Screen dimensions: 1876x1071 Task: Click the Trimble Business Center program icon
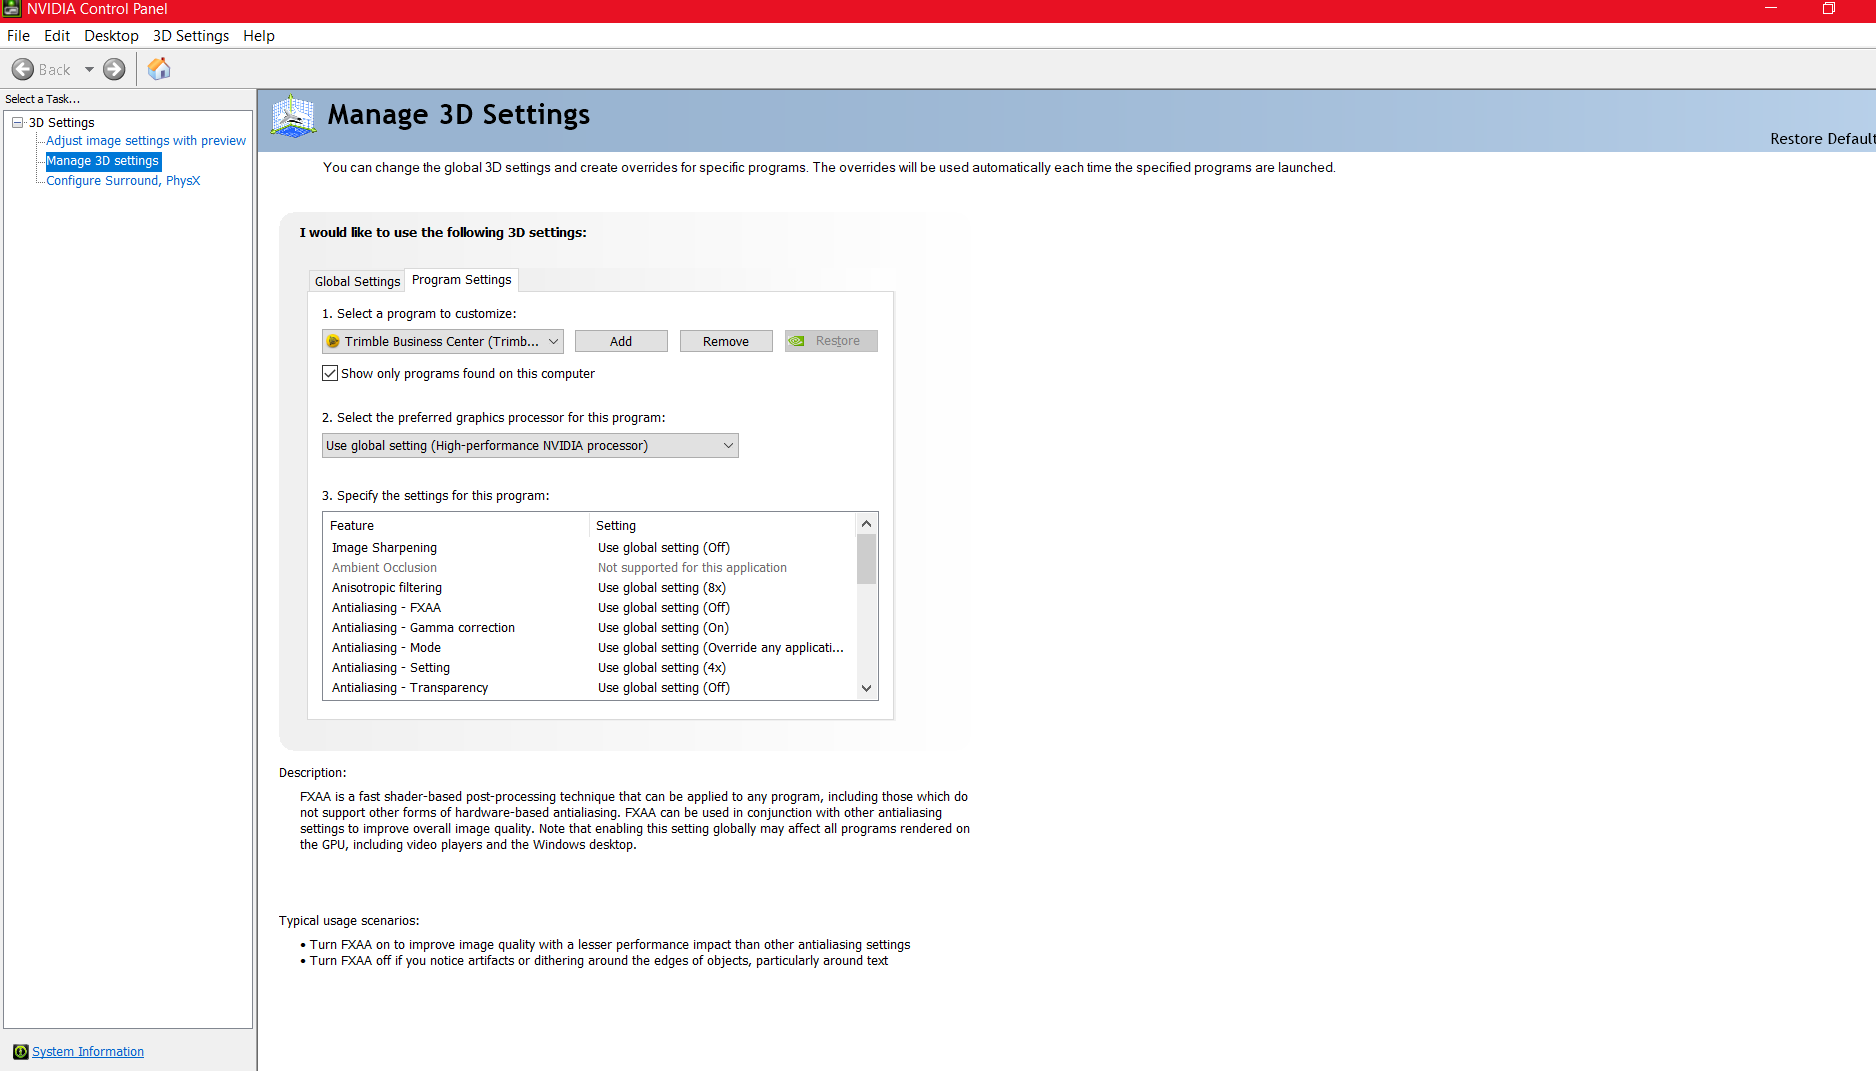tap(333, 342)
